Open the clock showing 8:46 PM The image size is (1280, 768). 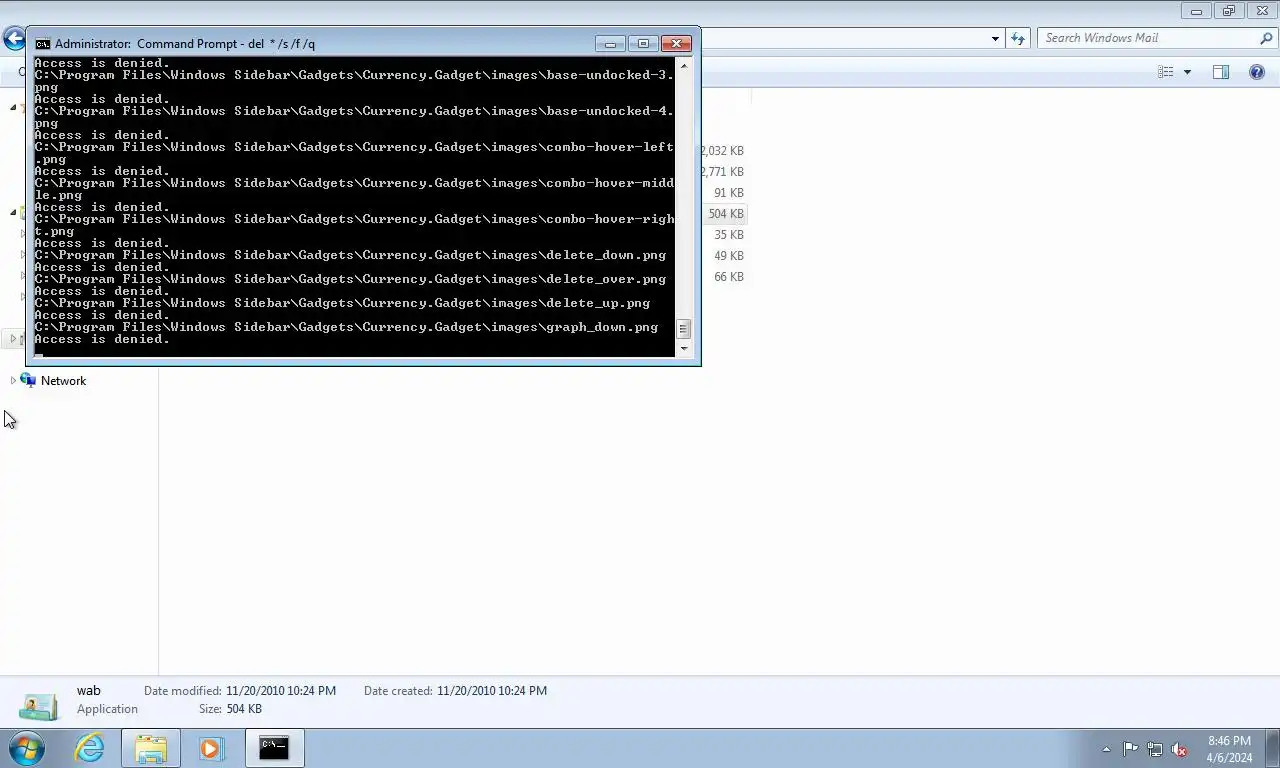(x=1229, y=749)
